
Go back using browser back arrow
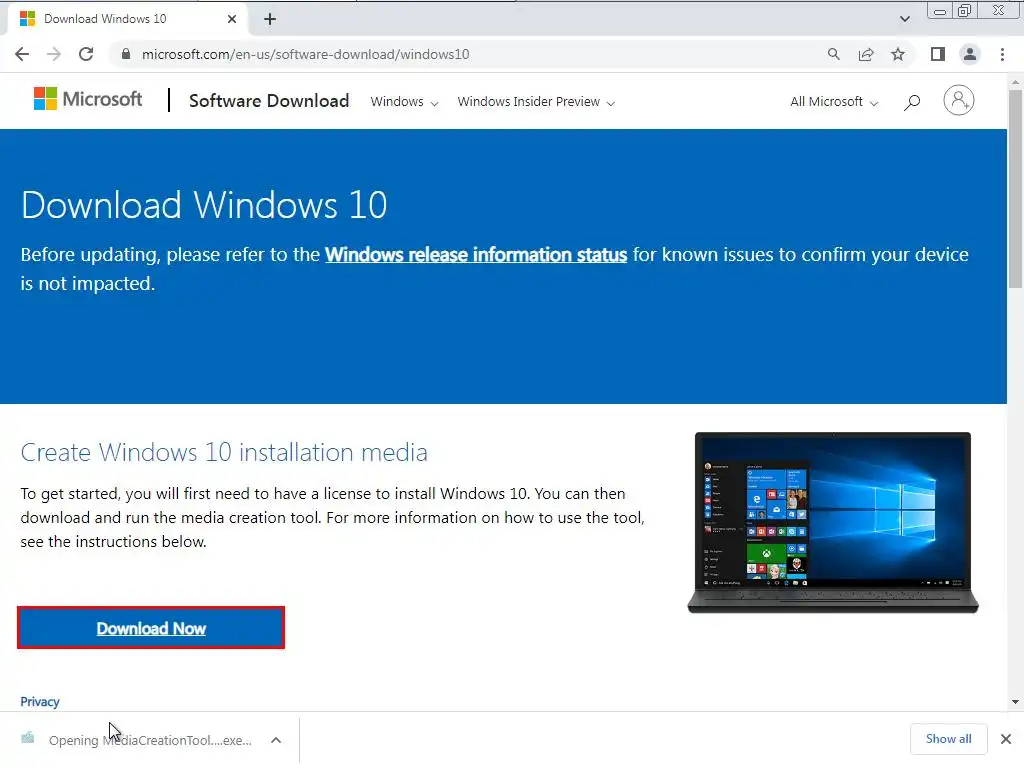coord(22,54)
